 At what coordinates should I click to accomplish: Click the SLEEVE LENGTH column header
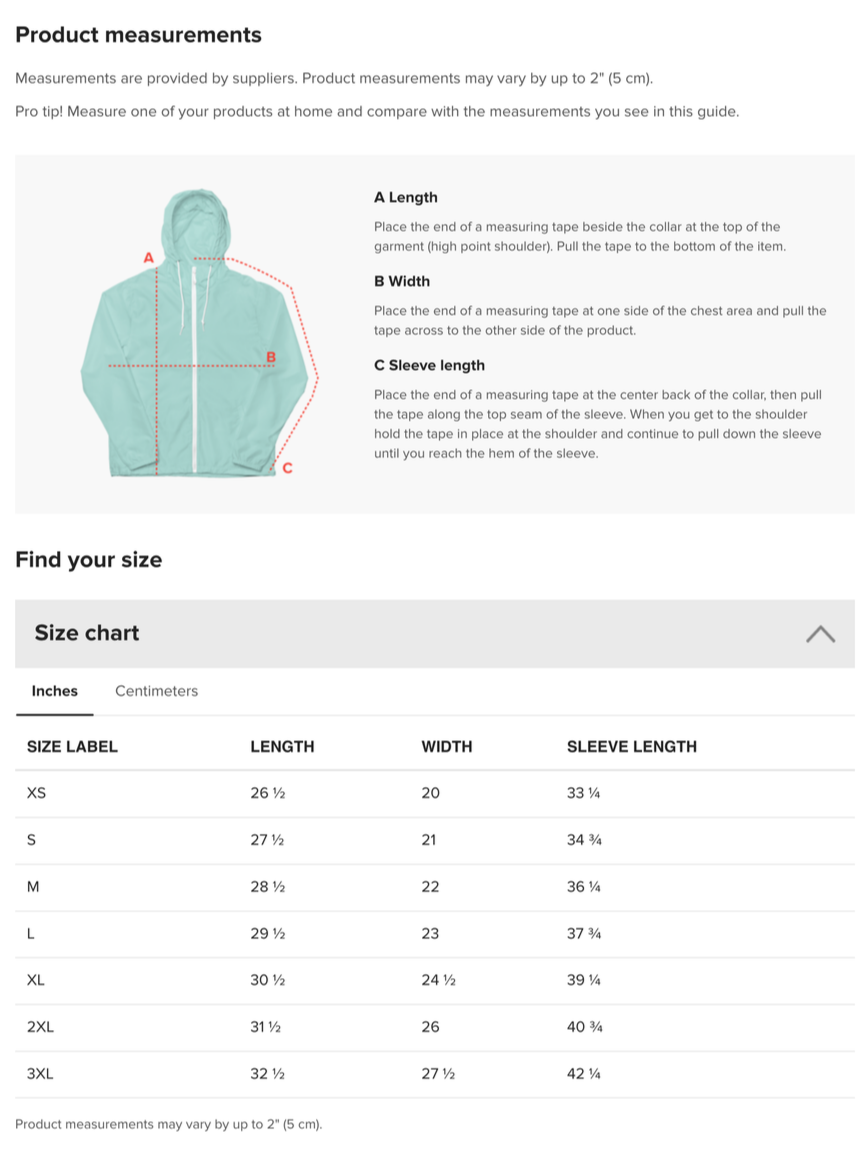click(632, 747)
